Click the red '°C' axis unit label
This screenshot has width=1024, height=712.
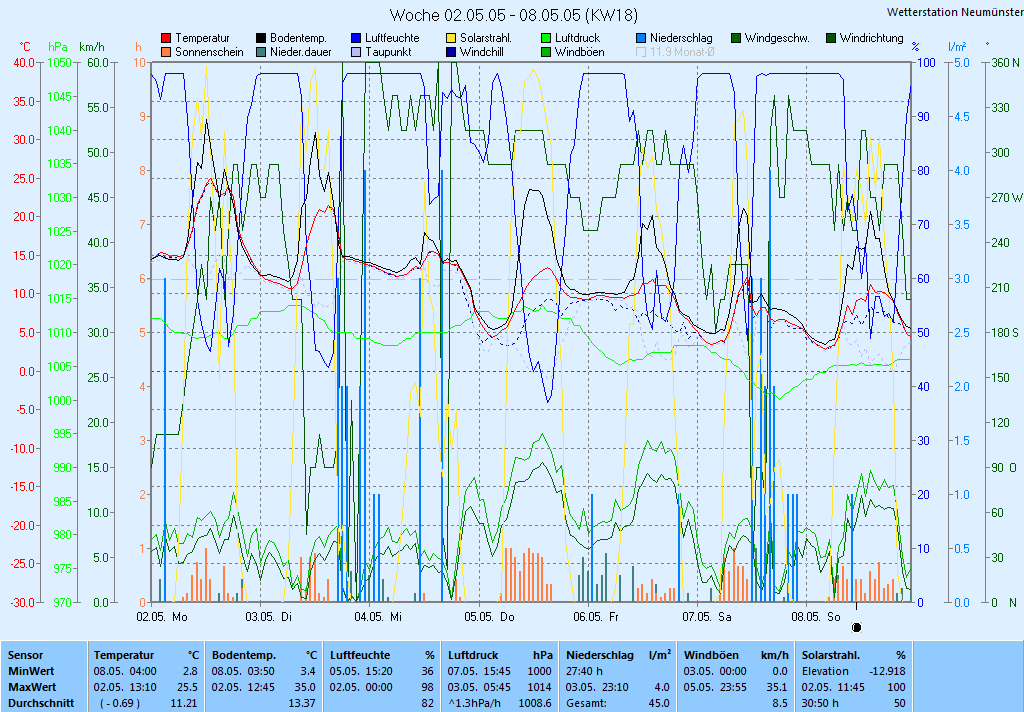click(25, 47)
